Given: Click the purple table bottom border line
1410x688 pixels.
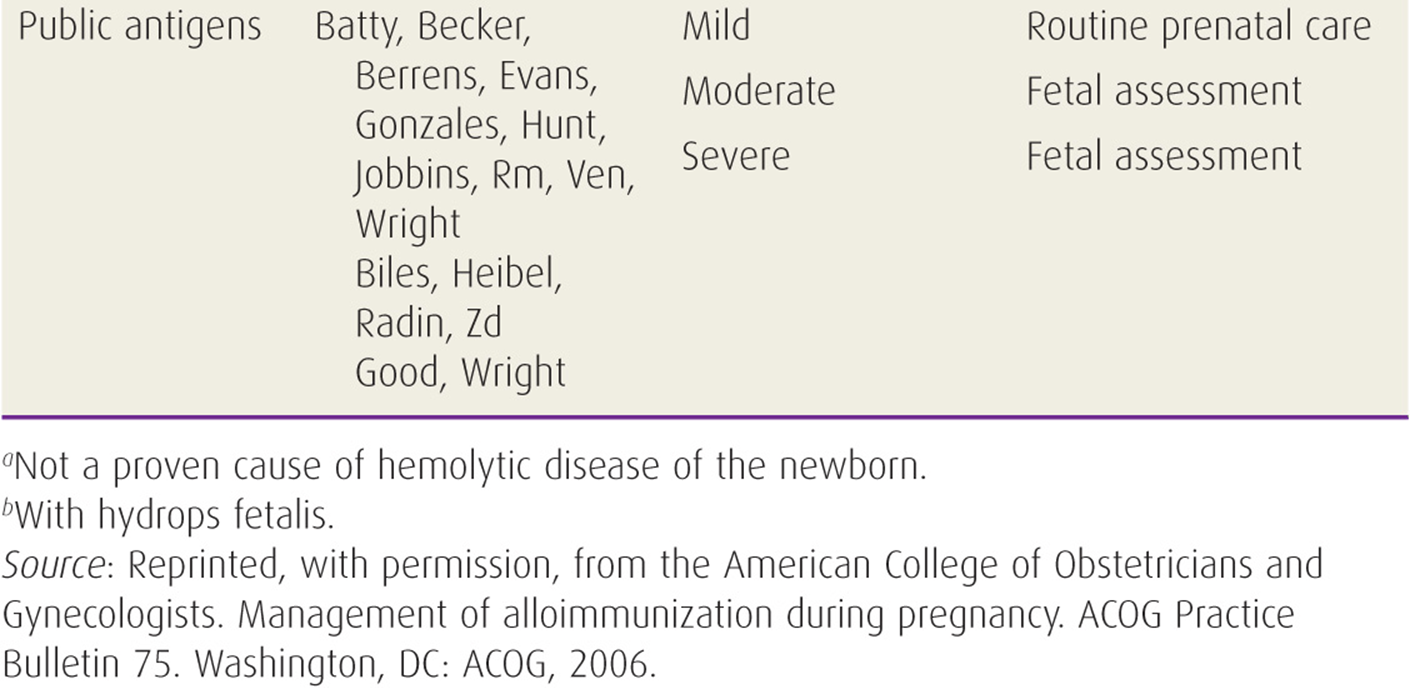Looking at the screenshot, I should 705,415.
